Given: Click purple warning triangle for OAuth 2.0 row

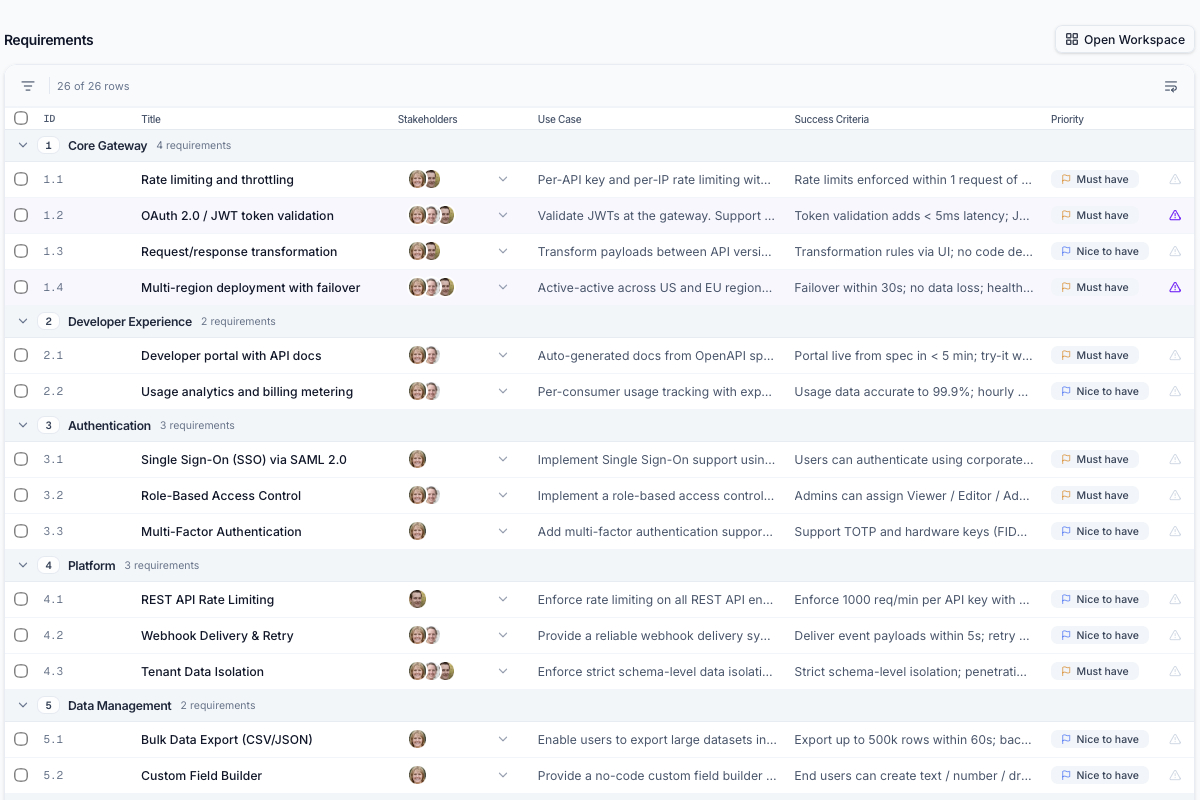Looking at the screenshot, I should click(1175, 216).
